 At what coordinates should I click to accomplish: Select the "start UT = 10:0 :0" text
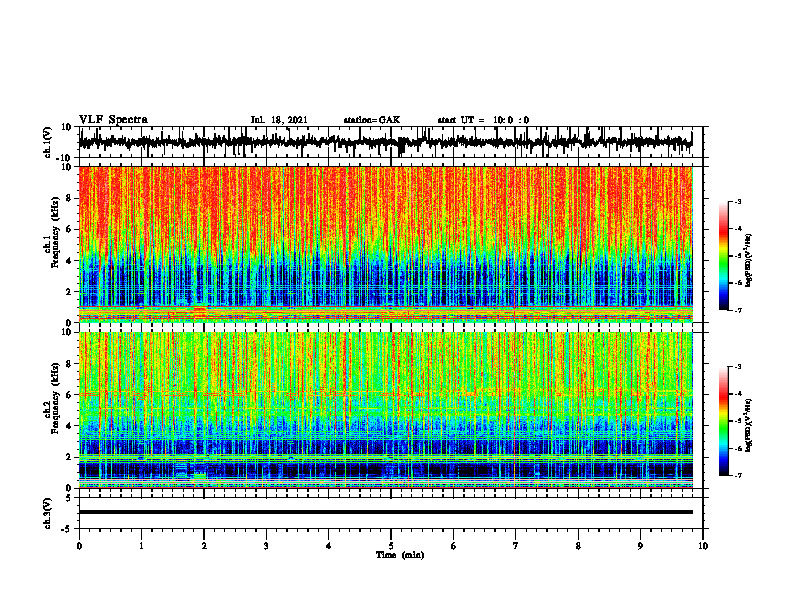coord(483,120)
